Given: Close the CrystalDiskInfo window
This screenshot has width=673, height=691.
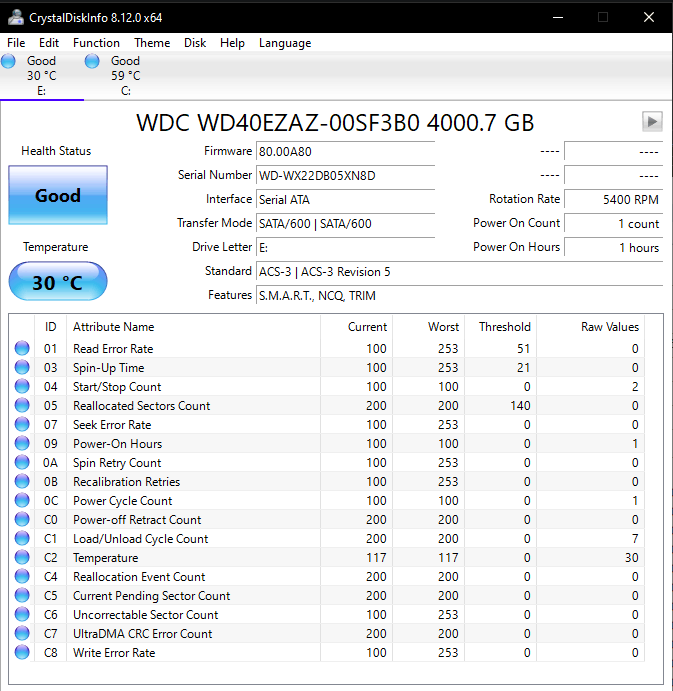Looking at the screenshot, I should 649,17.
